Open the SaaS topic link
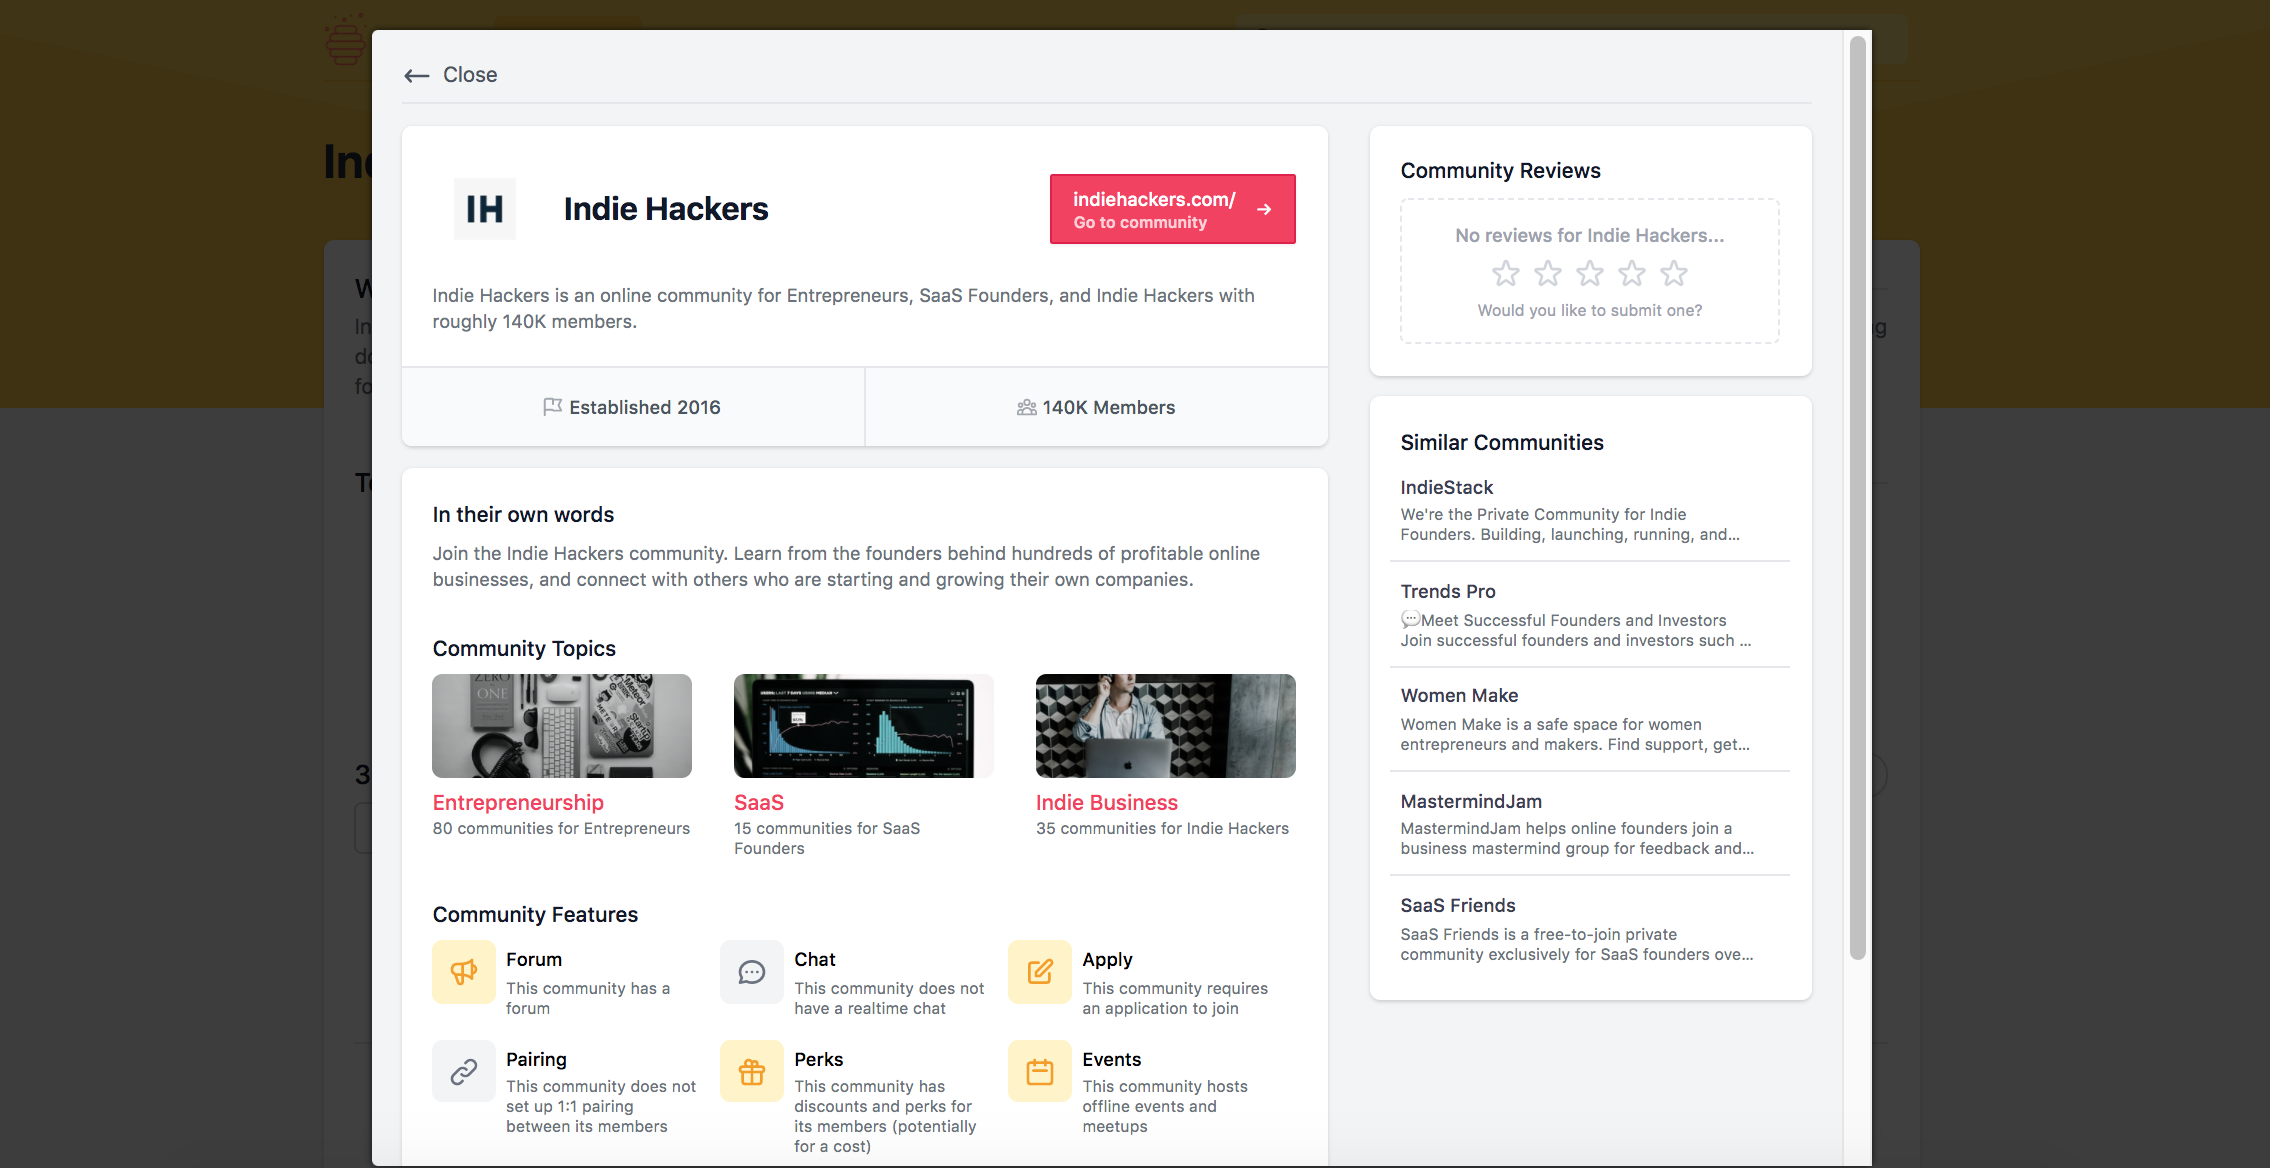 pos(759,802)
